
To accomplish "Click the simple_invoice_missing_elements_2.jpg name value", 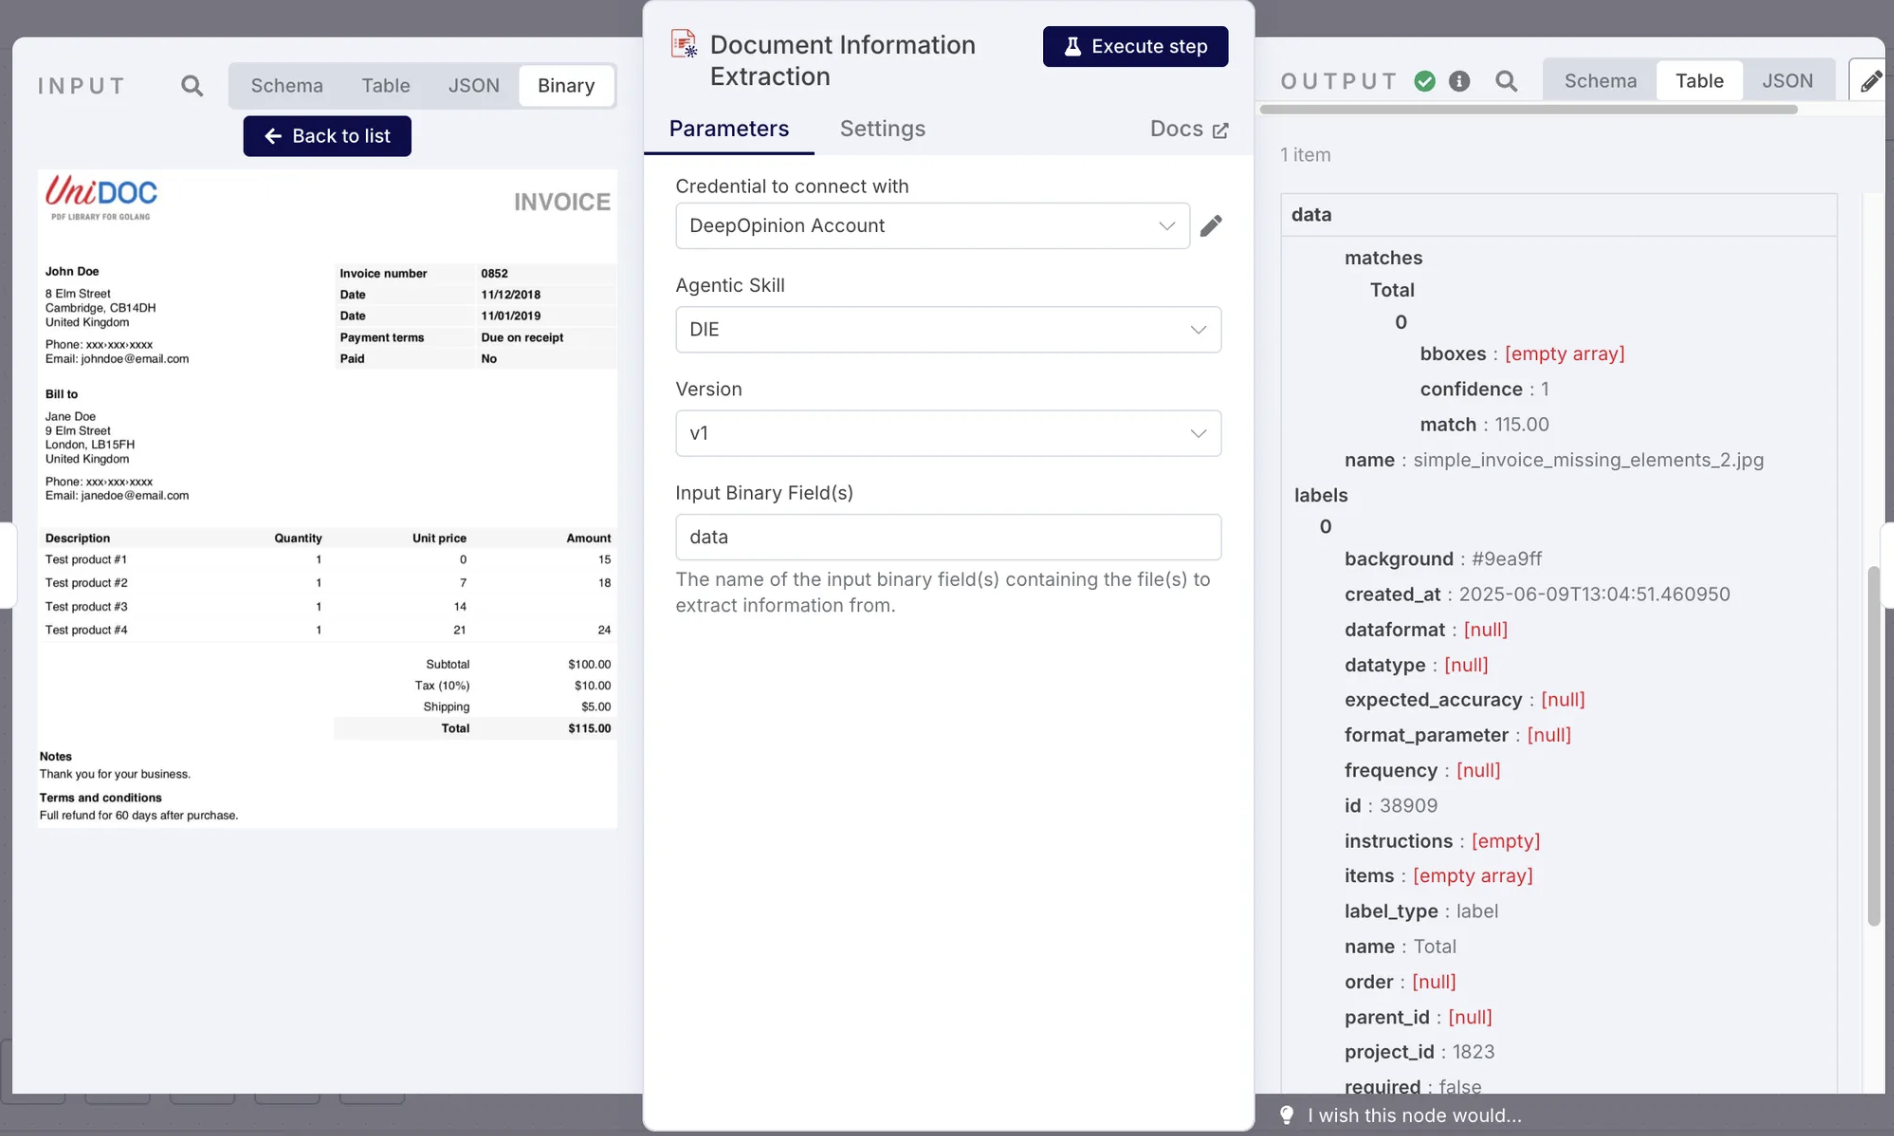I will [x=1588, y=460].
